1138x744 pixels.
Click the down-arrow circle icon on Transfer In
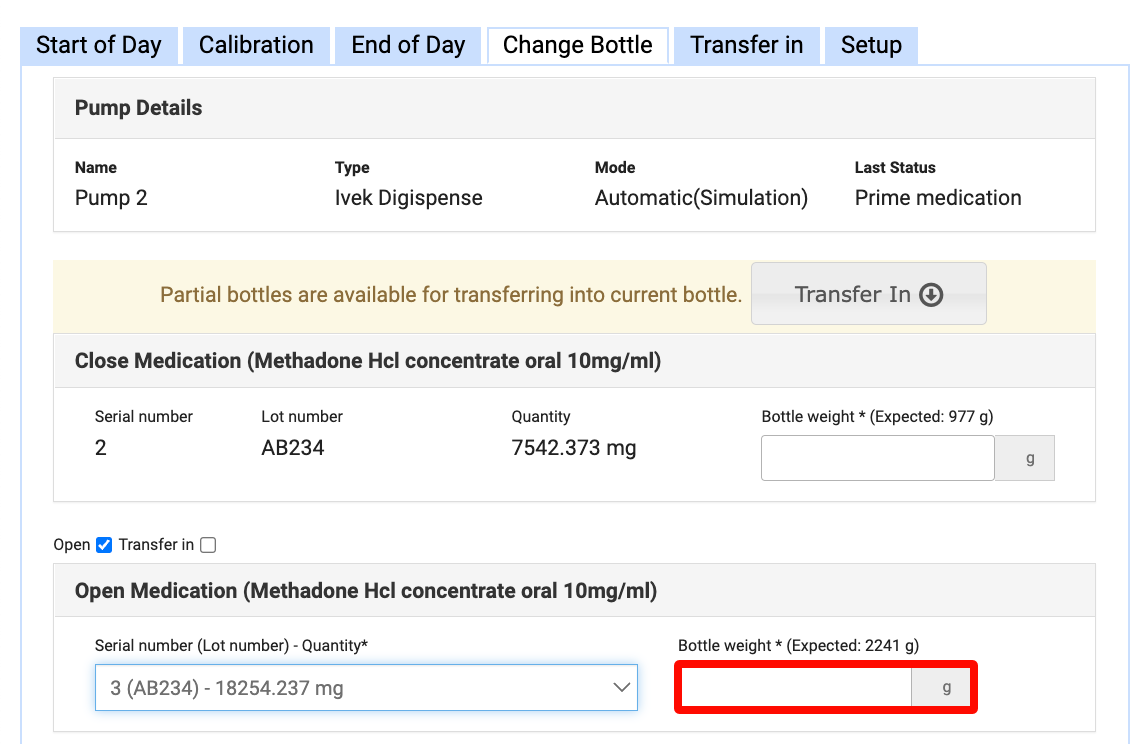(931, 294)
